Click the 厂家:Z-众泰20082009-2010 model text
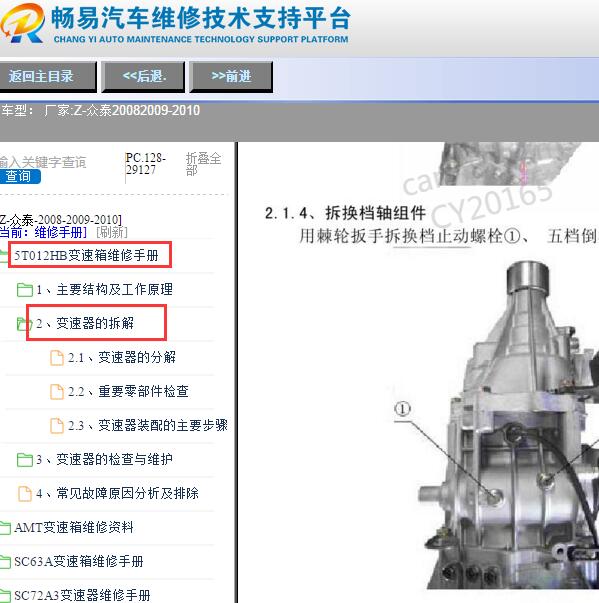Viewport: 599px width, 603px height. pos(122,111)
